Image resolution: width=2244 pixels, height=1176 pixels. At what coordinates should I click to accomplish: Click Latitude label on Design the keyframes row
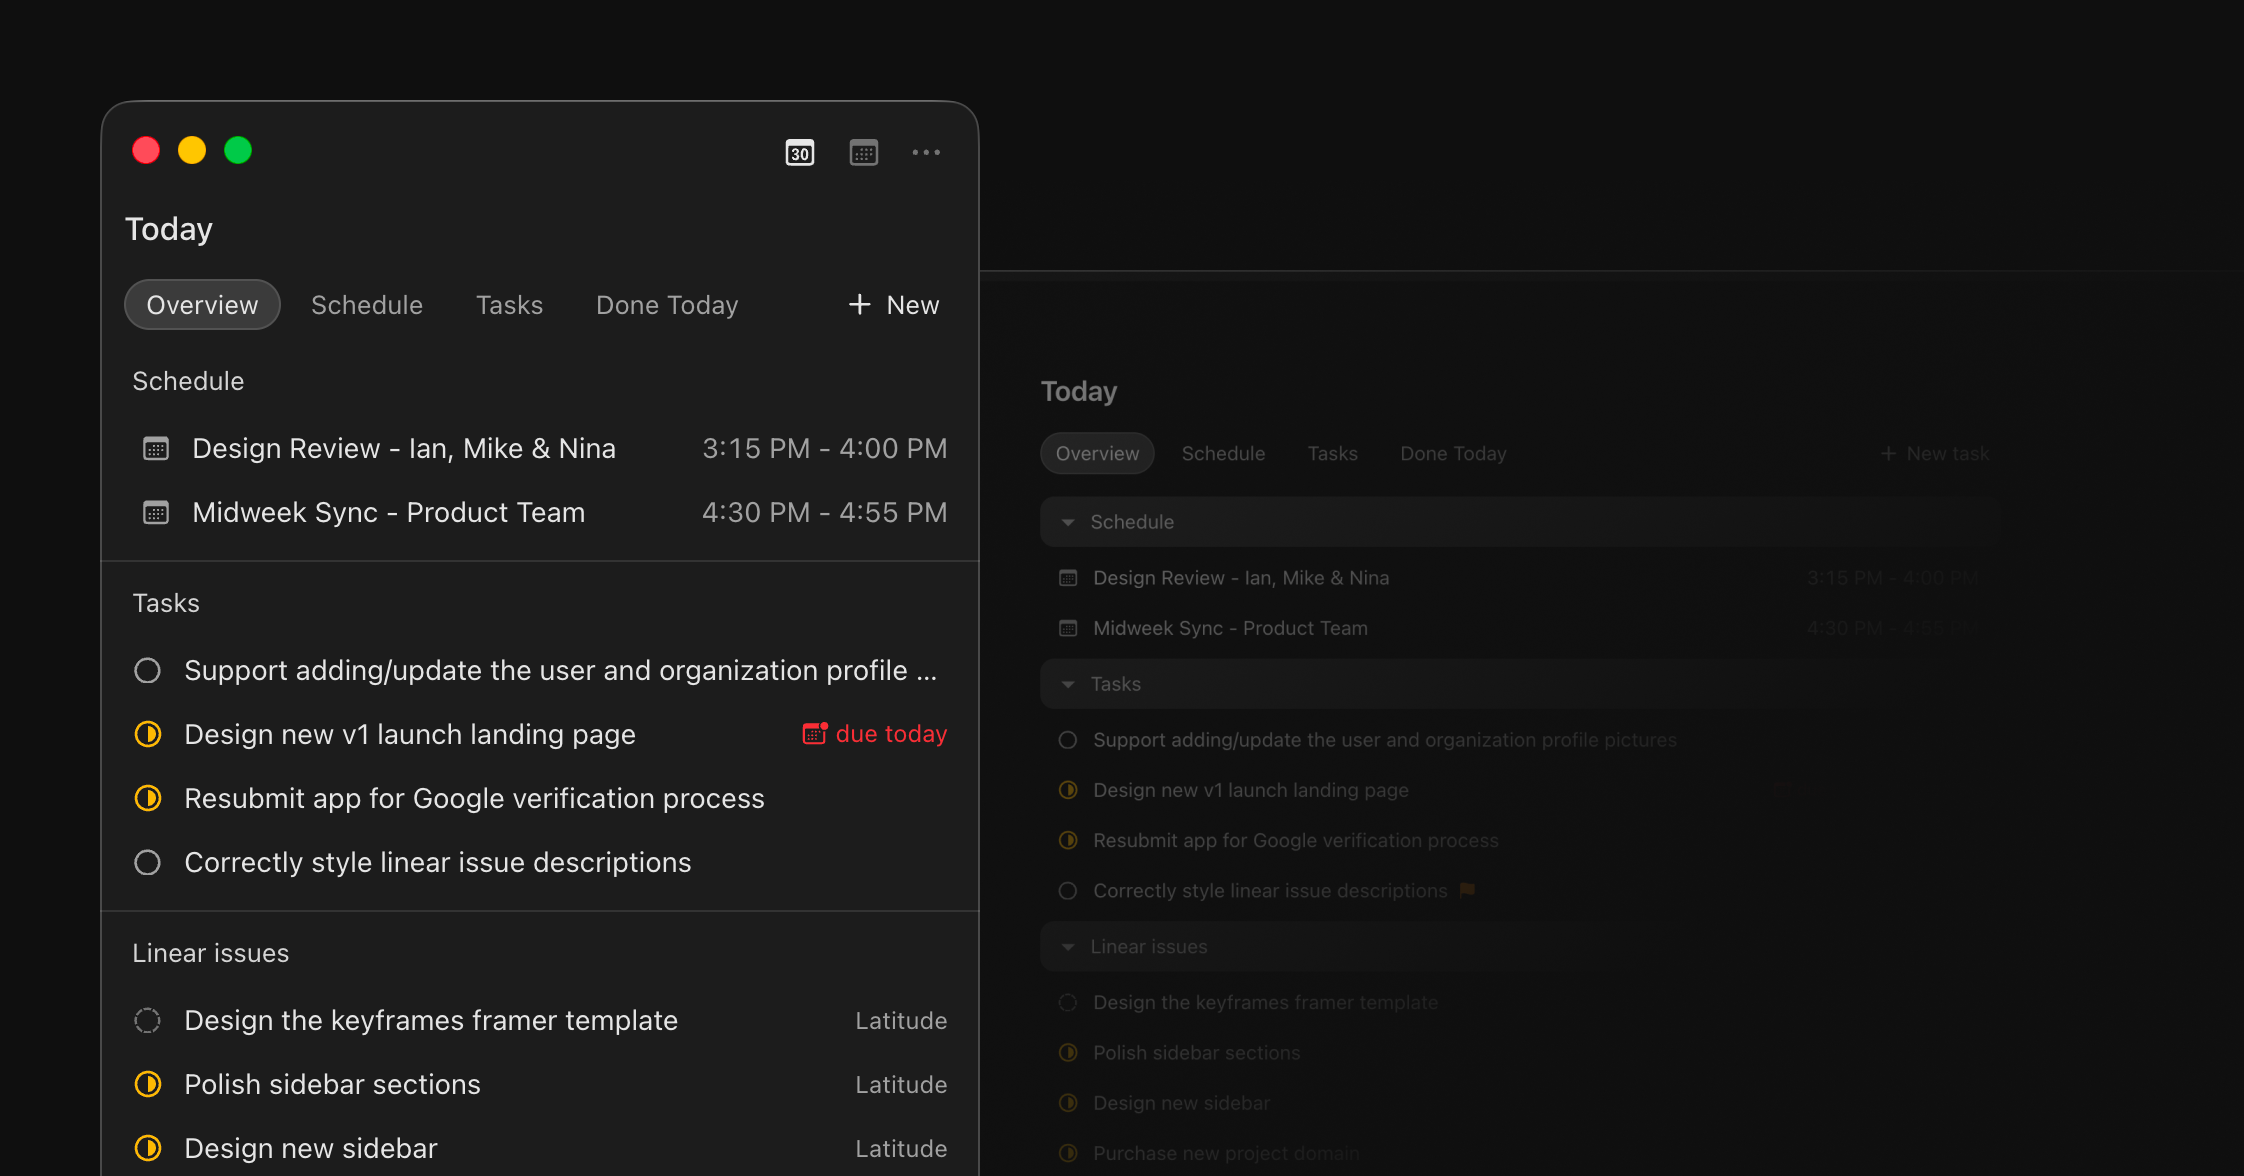(901, 1020)
